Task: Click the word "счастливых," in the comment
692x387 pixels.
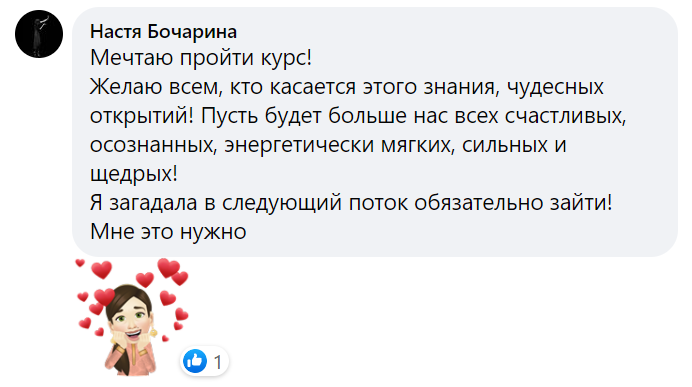Action: [x=565, y=116]
